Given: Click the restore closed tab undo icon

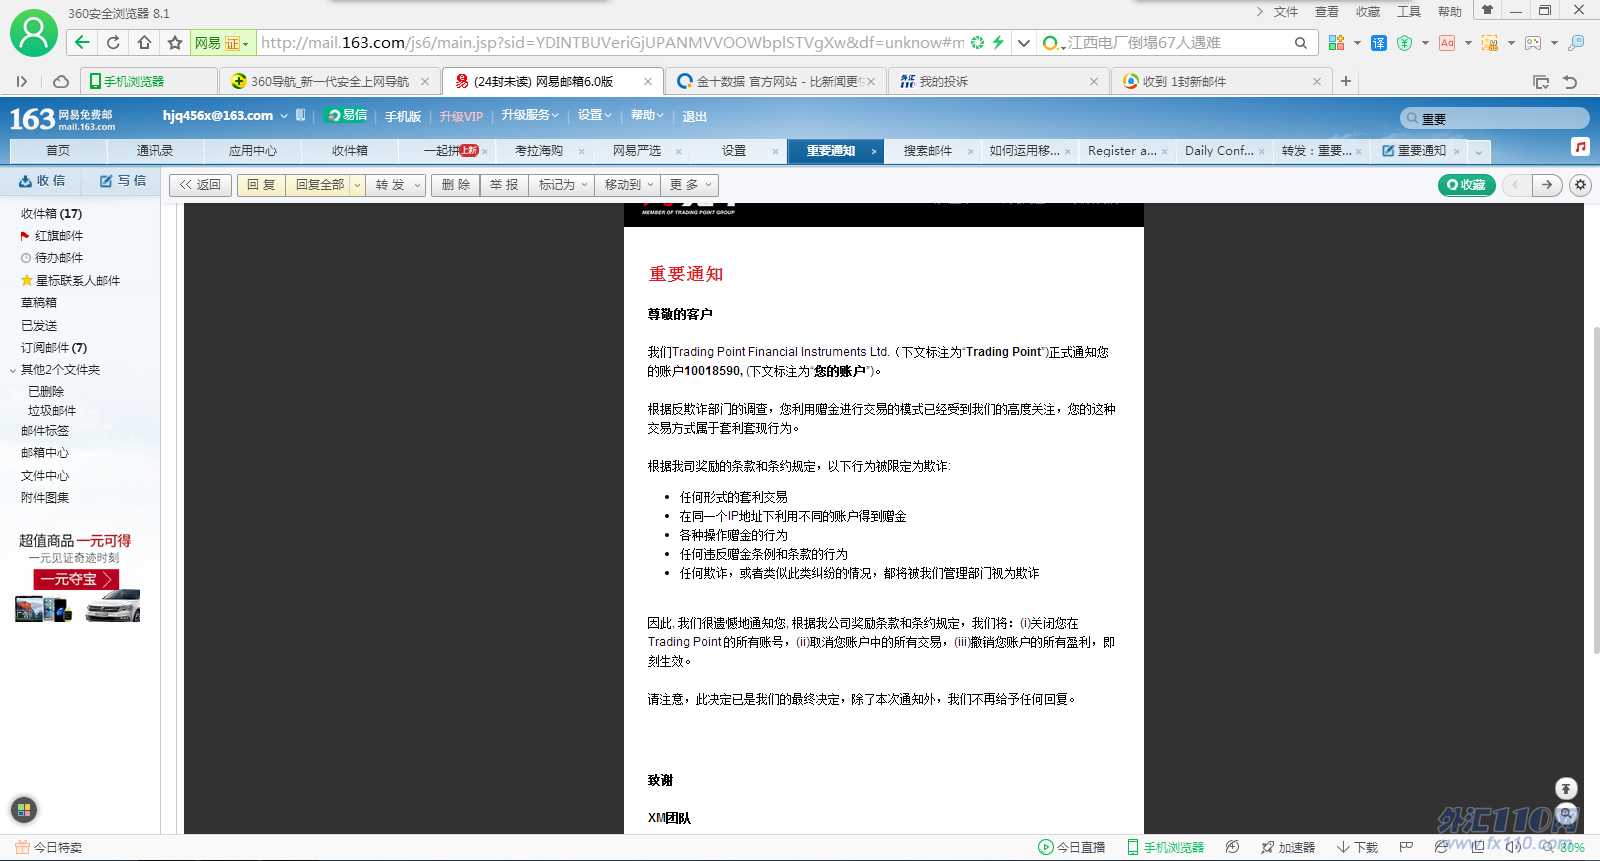Looking at the screenshot, I should pyautogui.click(x=1570, y=81).
